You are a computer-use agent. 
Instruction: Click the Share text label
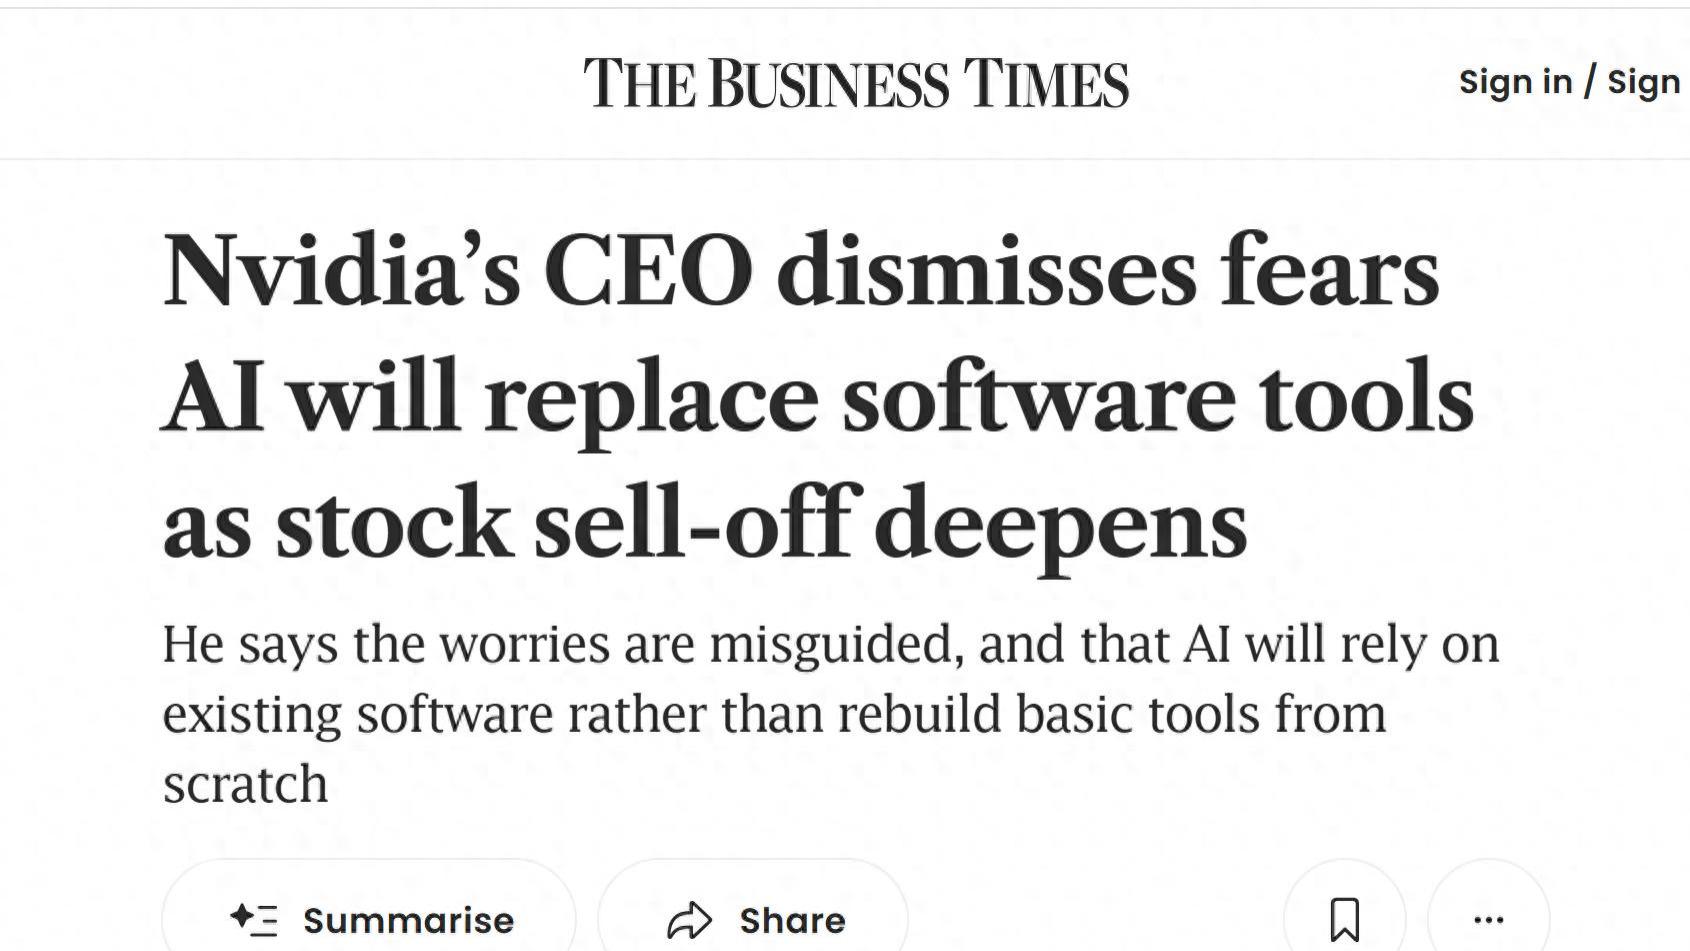click(792, 920)
